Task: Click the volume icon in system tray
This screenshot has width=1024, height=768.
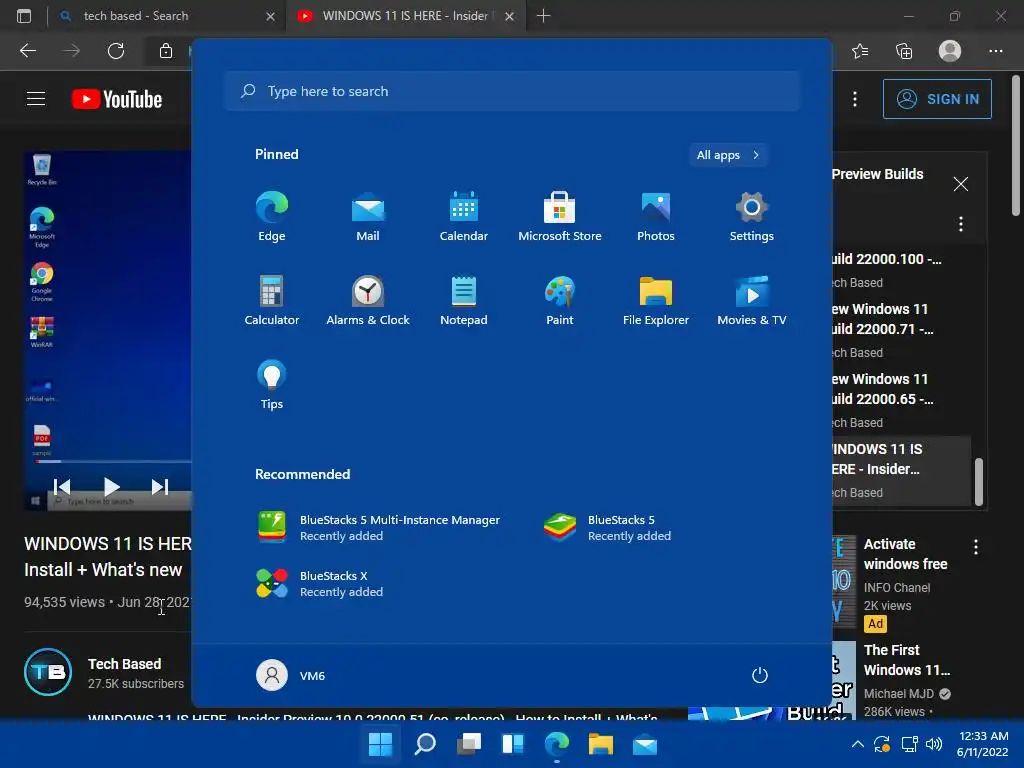Action: pos(934,744)
